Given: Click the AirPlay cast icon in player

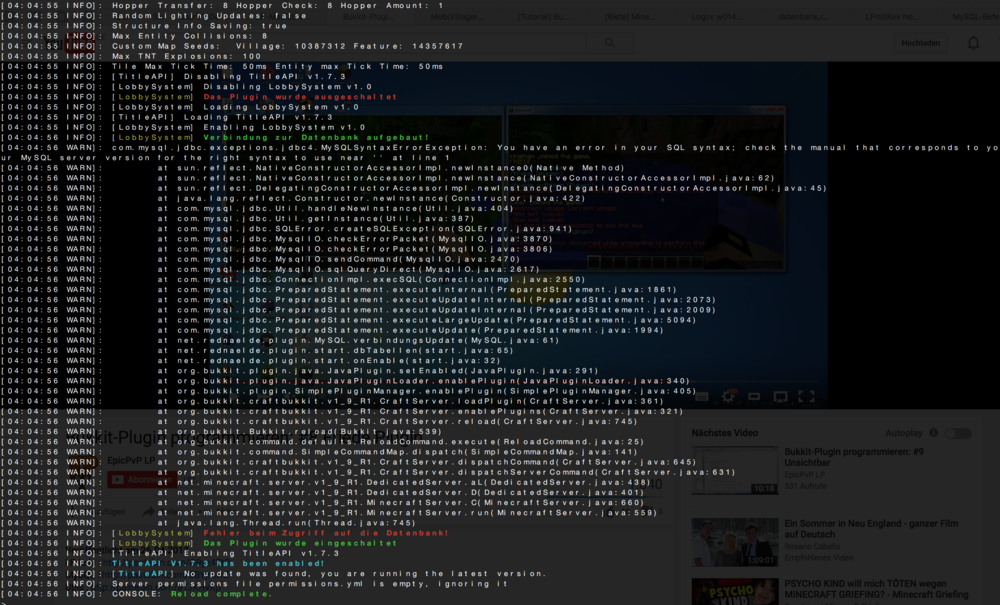Looking at the screenshot, I should tap(780, 397).
